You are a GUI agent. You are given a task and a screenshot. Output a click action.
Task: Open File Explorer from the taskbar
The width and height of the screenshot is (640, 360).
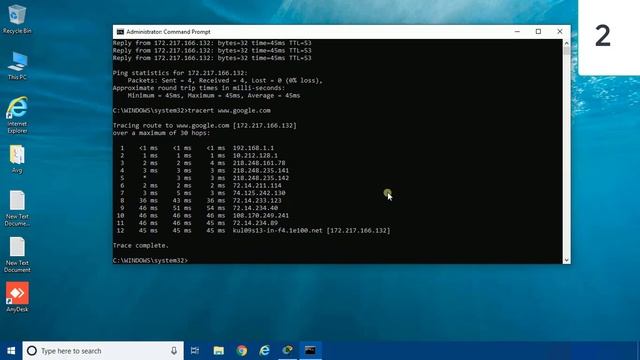tap(219, 351)
